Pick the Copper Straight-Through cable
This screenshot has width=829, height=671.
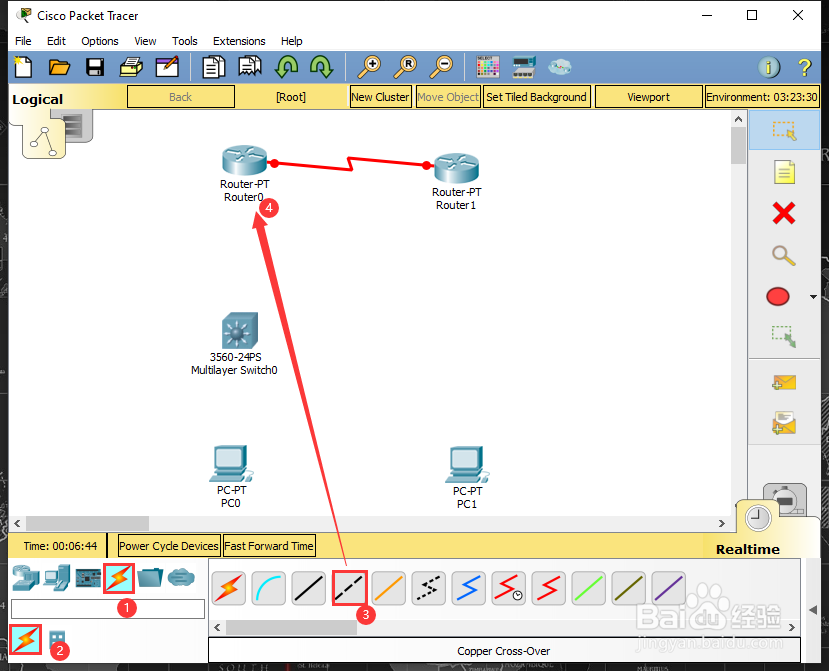pos(309,588)
